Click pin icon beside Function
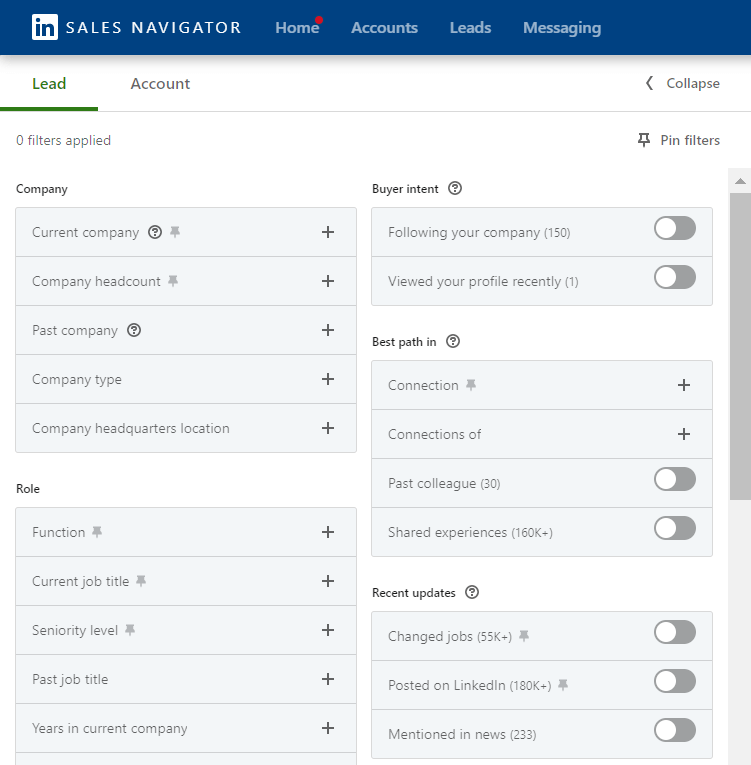Viewport: 751px width, 765px height. tap(97, 532)
